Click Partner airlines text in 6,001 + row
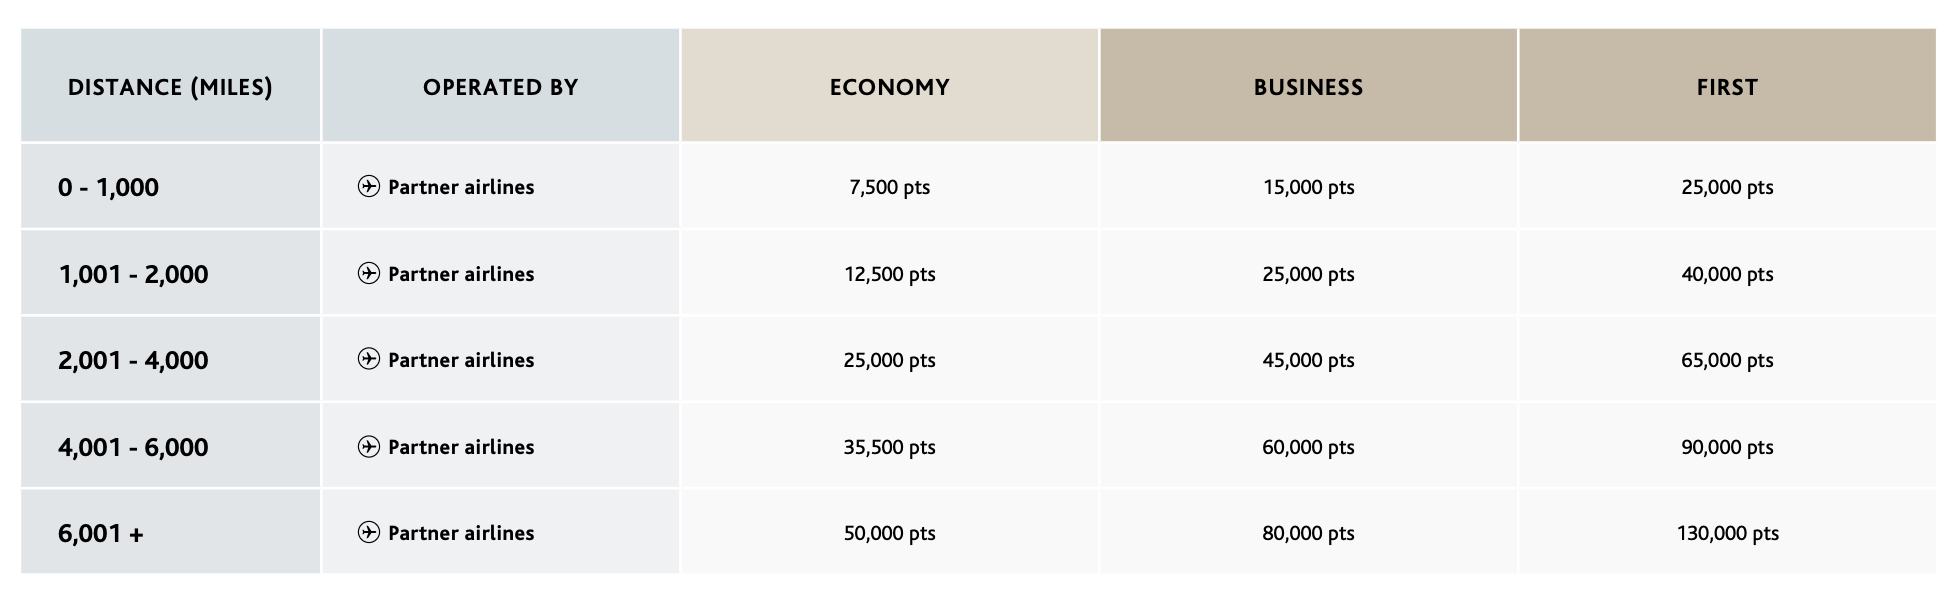Image resolution: width=1958 pixels, height=592 pixels. [x=461, y=533]
